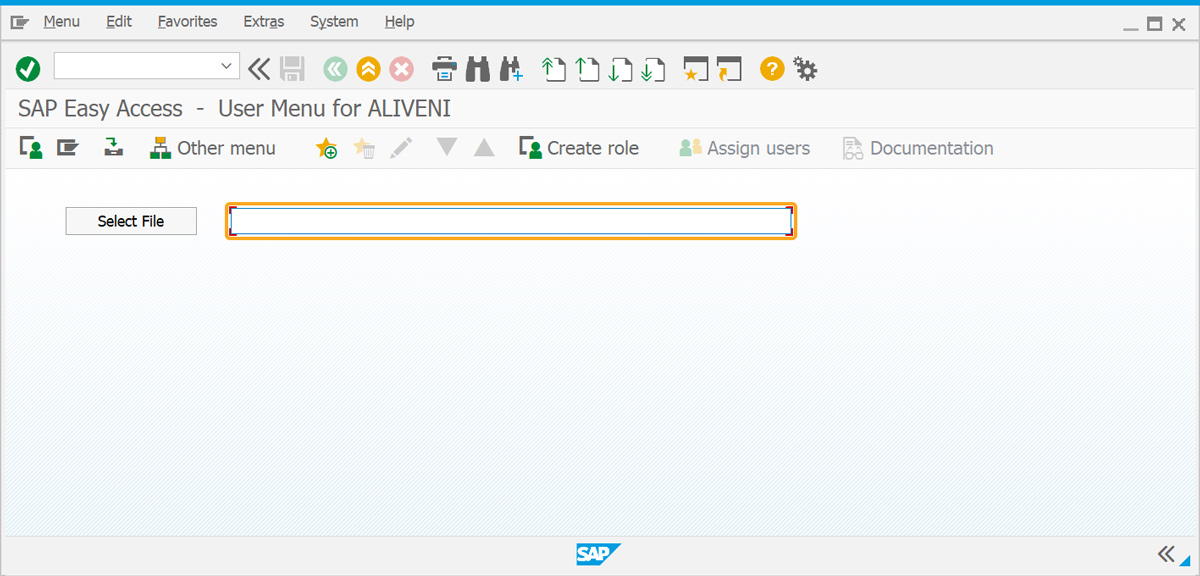
Task: Click the file path input field
Action: 511,221
